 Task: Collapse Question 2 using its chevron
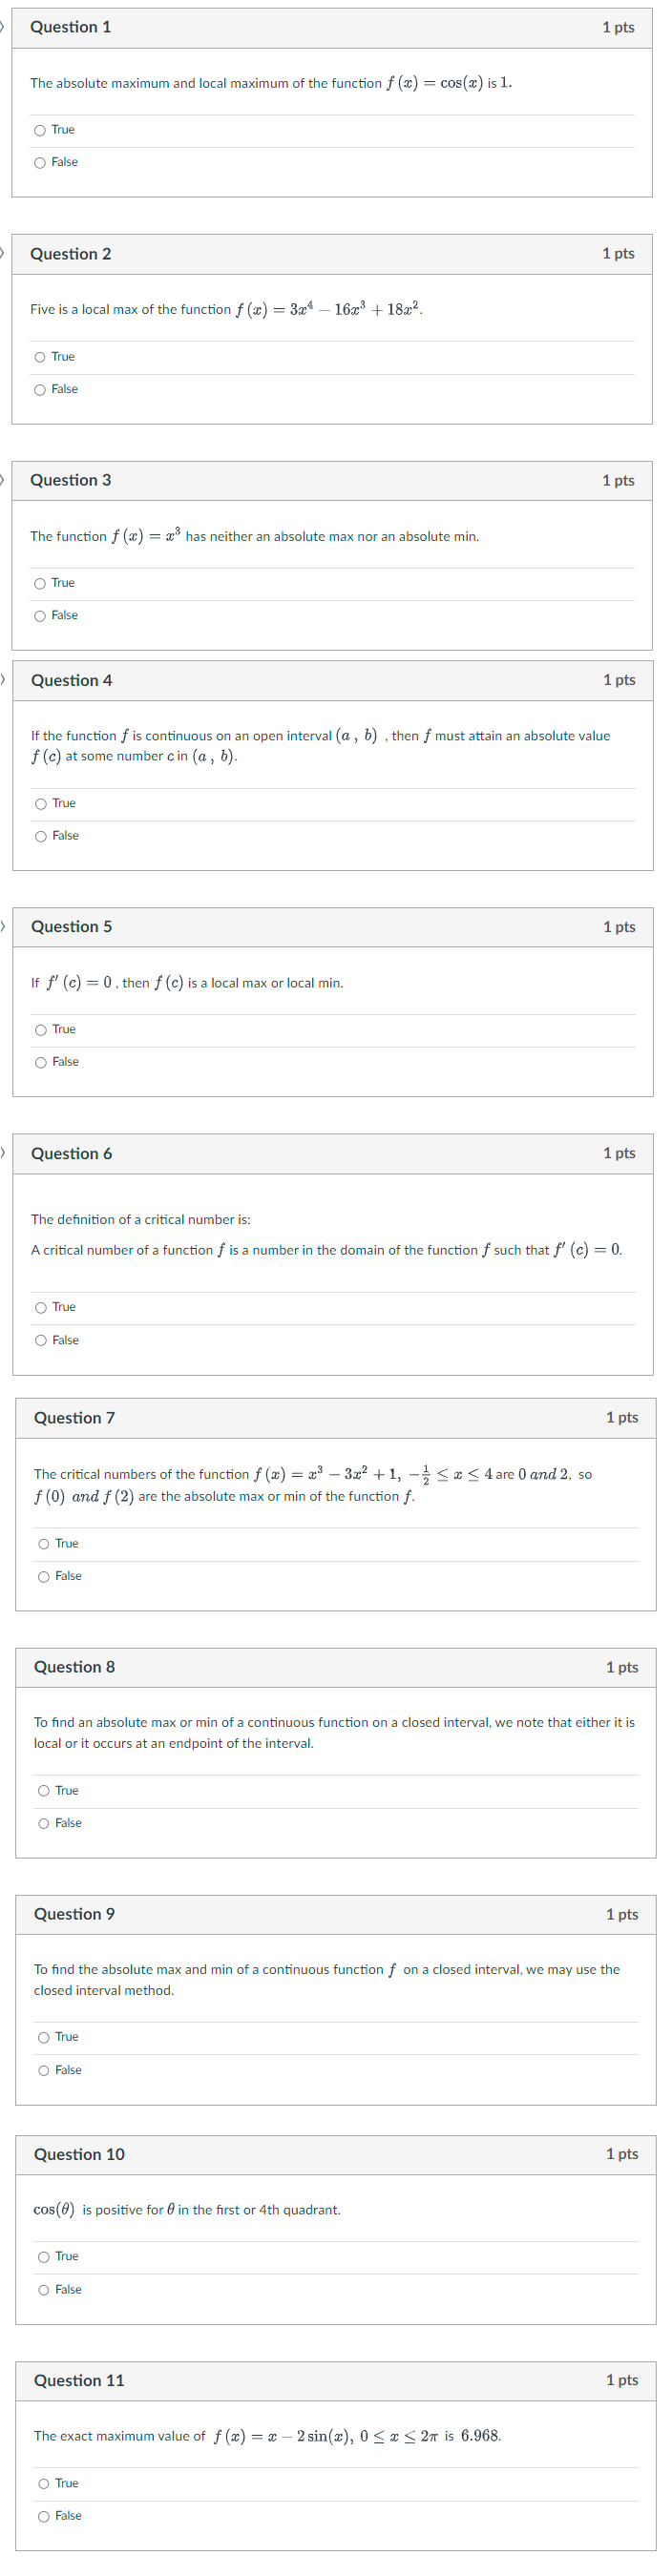(x=3, y=254)
